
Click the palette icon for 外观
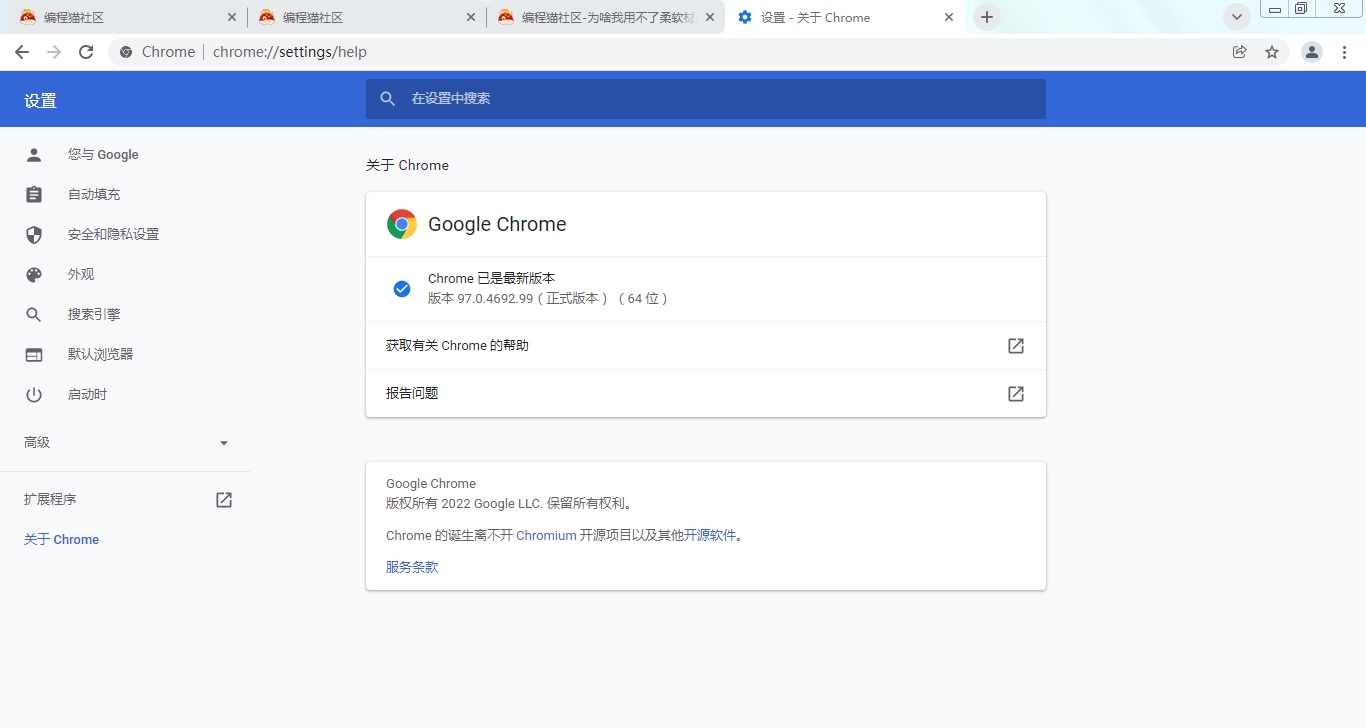point(34,274)
